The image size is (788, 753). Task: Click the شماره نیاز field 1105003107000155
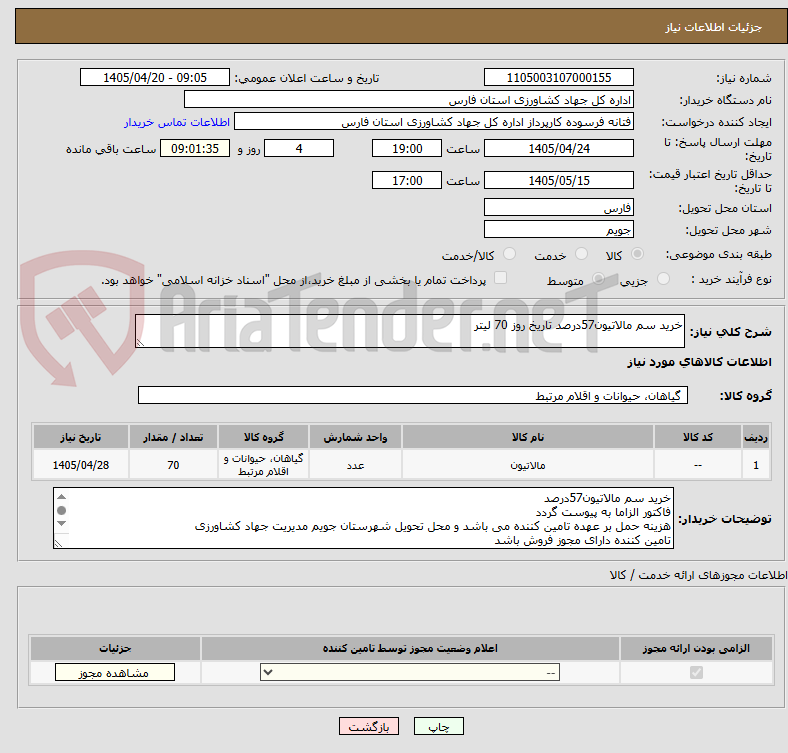click(558, 77)
